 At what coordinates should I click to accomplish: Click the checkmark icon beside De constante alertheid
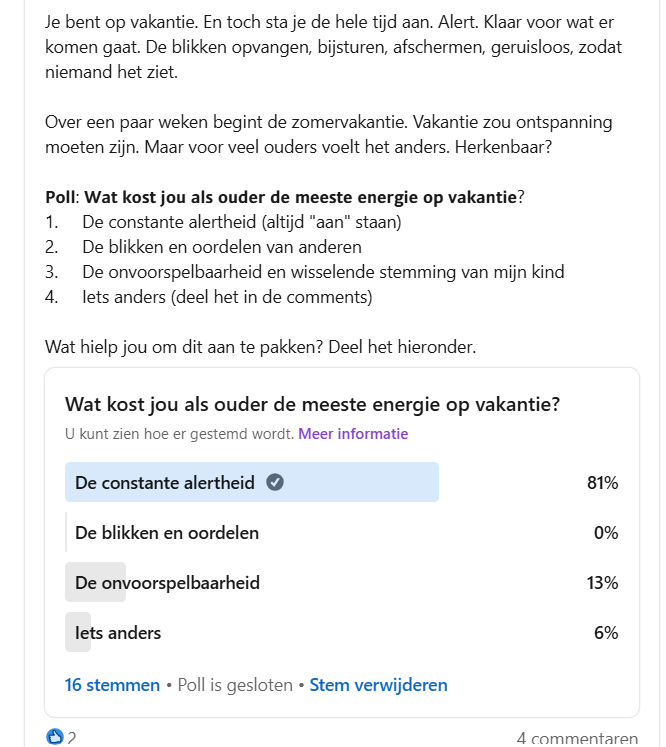pyautogui.click(x=275, y=482)
